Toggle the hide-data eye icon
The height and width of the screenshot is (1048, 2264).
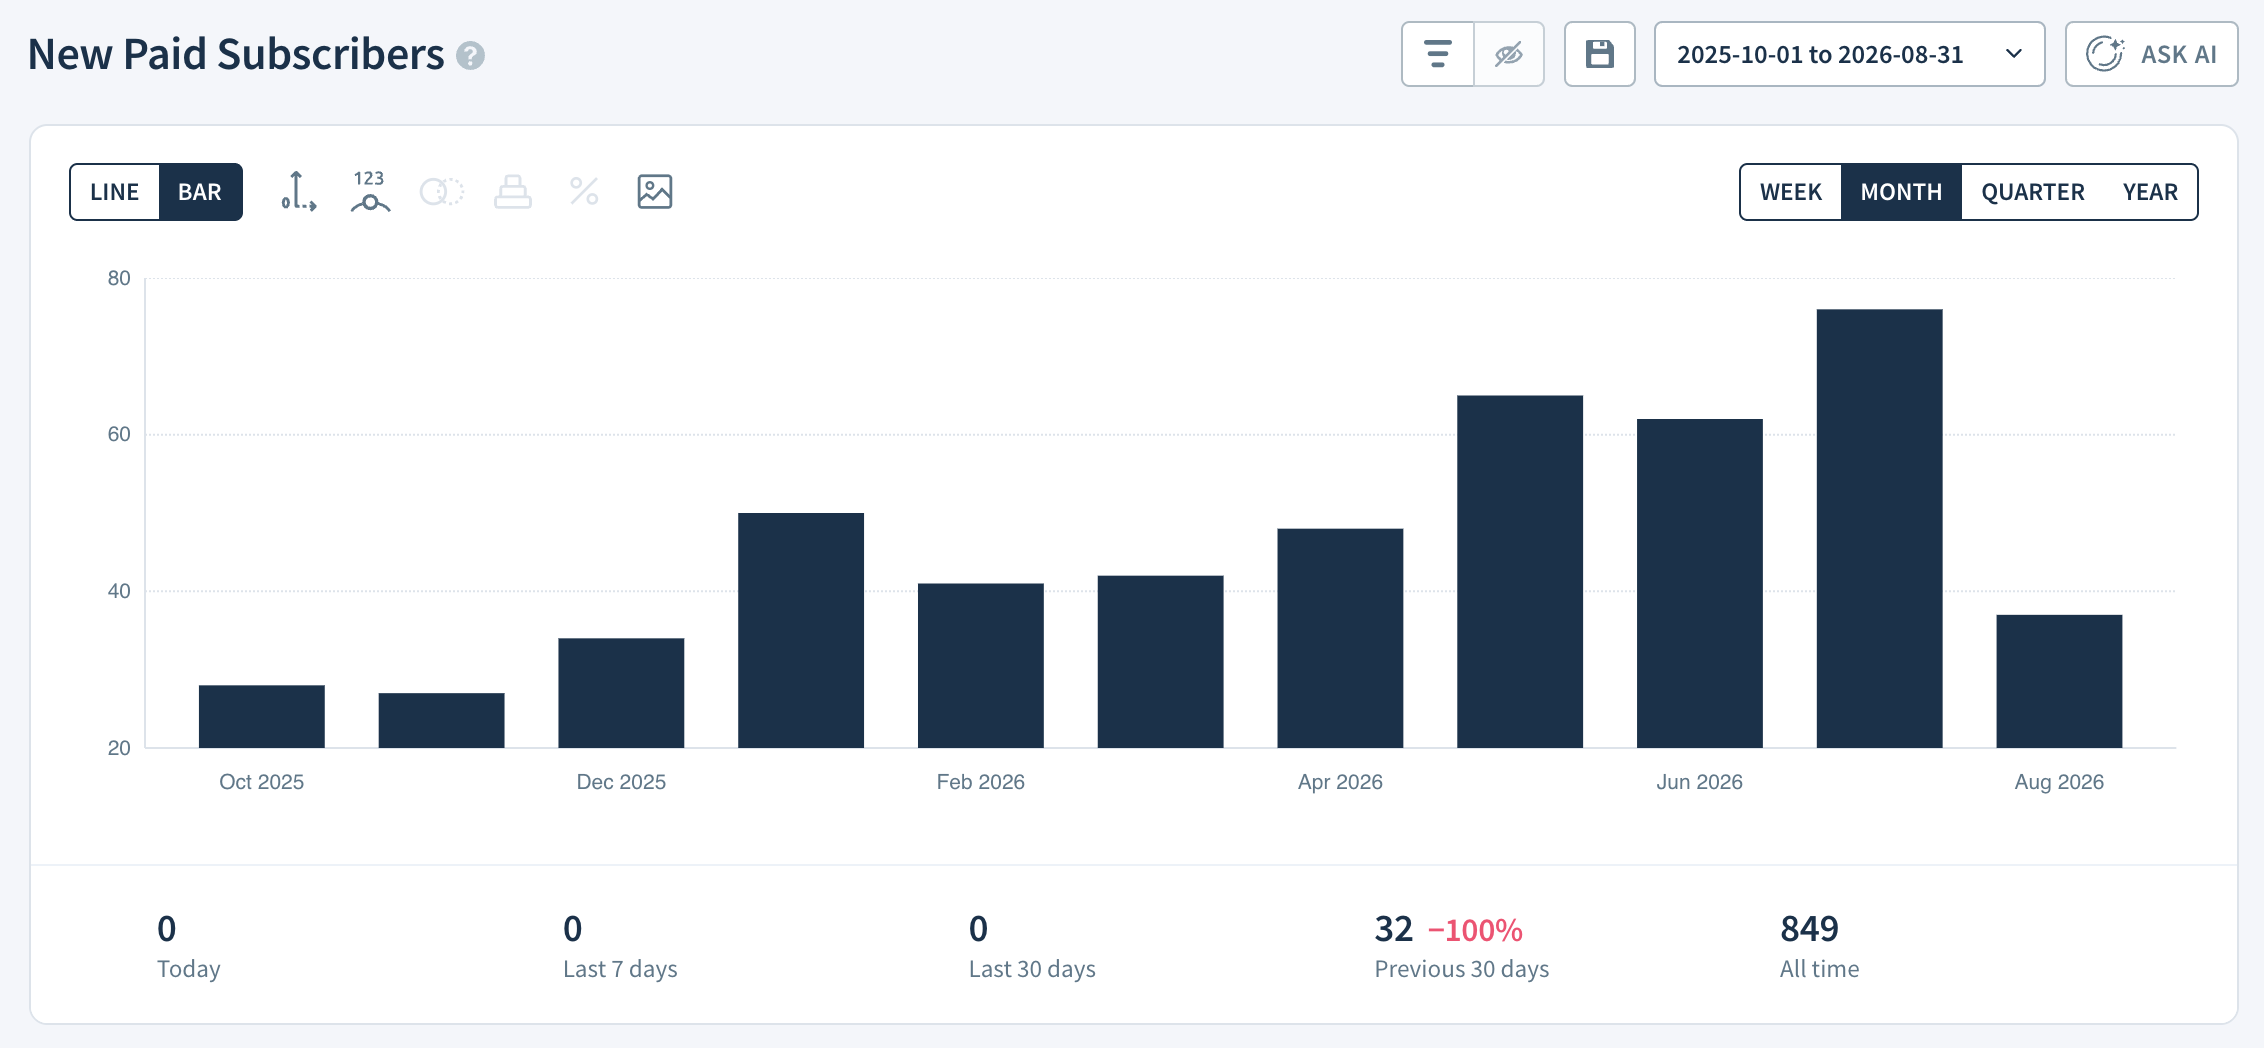click(x=1509, y=54)
